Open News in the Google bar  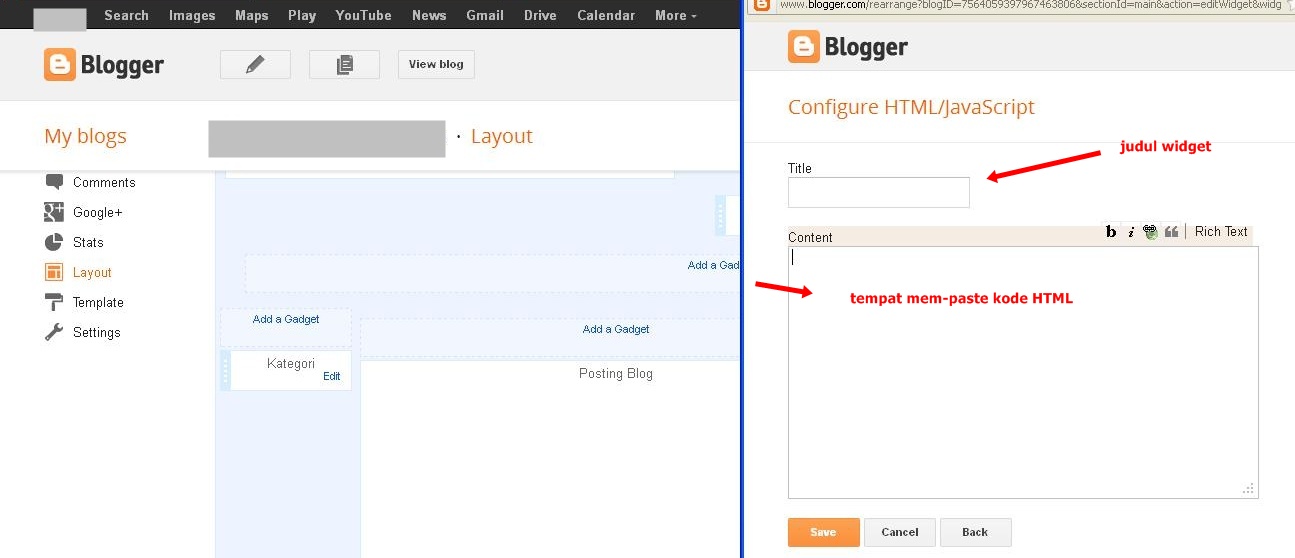click(429, 15)
